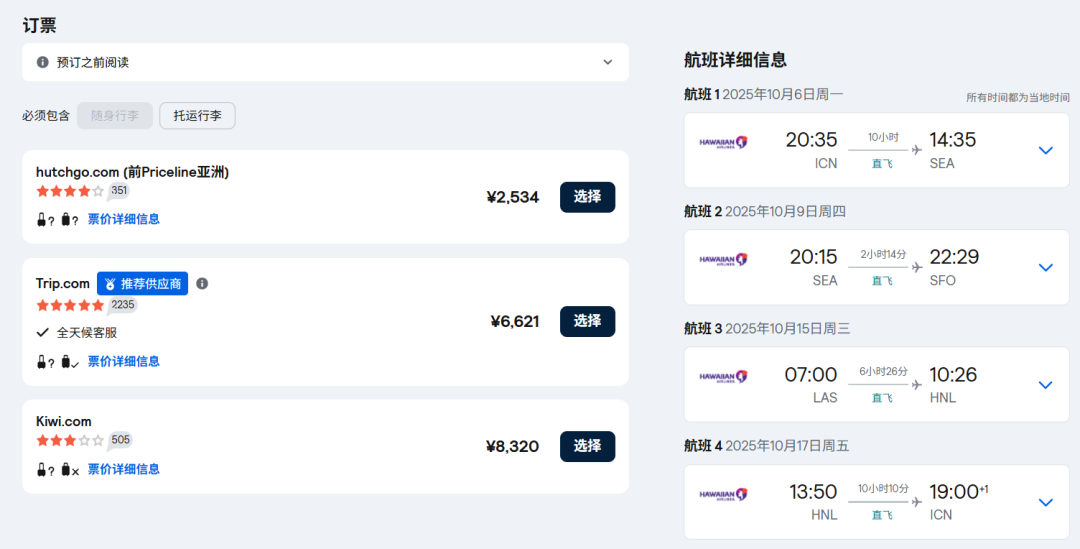Click the Kiwi.com three-star rating
Image resolution: width=1080 pixels, height=549 pixels.
(70, 439)
